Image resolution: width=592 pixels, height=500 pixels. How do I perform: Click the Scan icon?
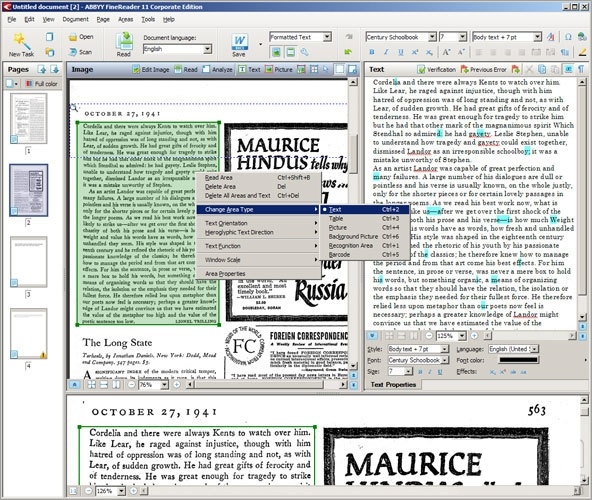point(72,52)
